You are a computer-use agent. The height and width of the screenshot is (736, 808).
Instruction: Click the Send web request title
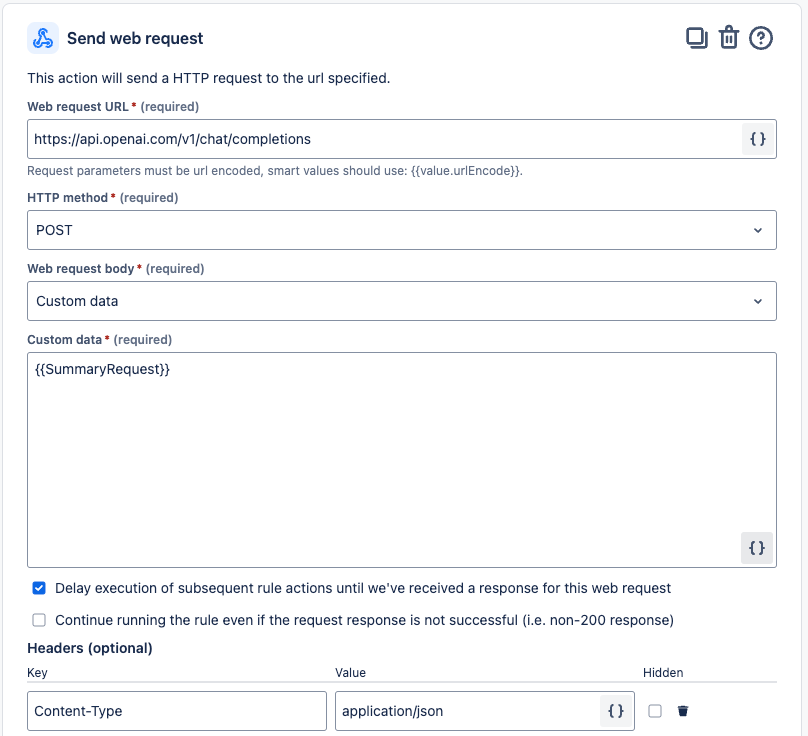(x=135, y=38)
